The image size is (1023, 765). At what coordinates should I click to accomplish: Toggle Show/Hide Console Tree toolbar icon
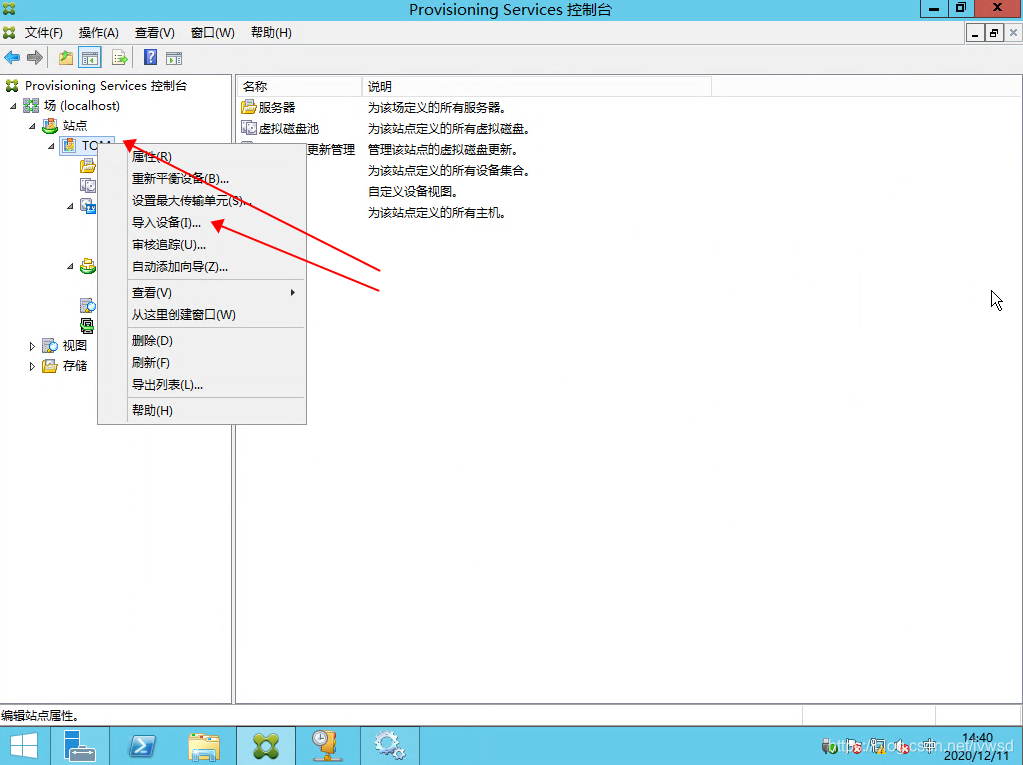point(90,58)
